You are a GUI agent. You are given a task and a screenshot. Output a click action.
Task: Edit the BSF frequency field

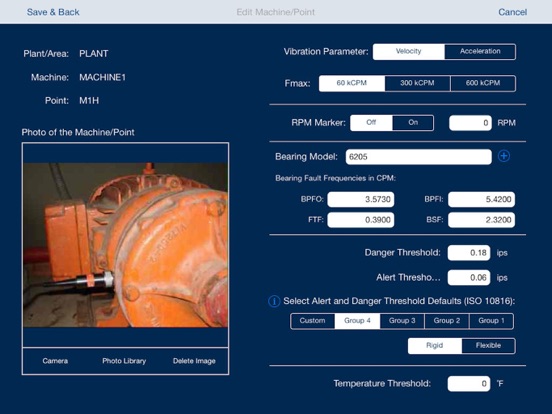pos(482,220)
